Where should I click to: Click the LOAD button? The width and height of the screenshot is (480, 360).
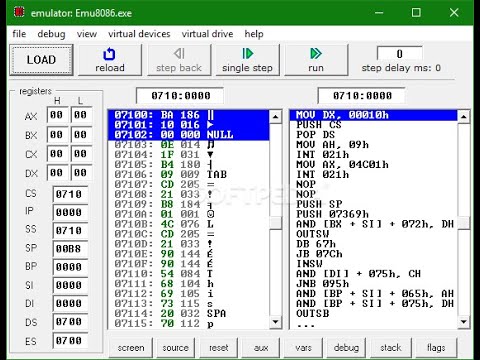pos(41,60)
